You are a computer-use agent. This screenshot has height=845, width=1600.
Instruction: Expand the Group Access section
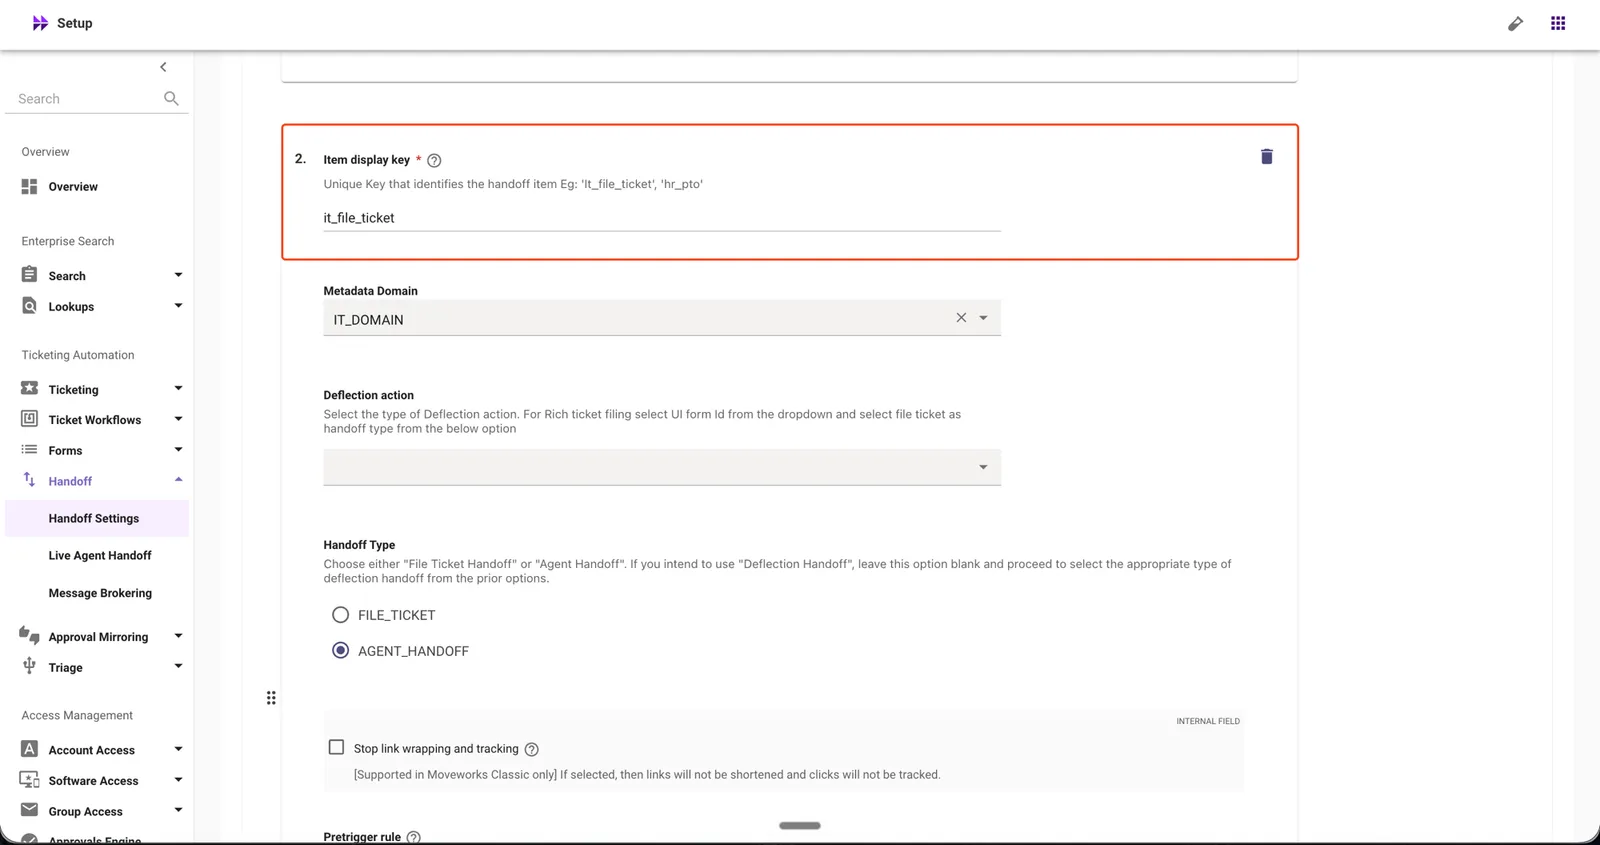[178, 811]
